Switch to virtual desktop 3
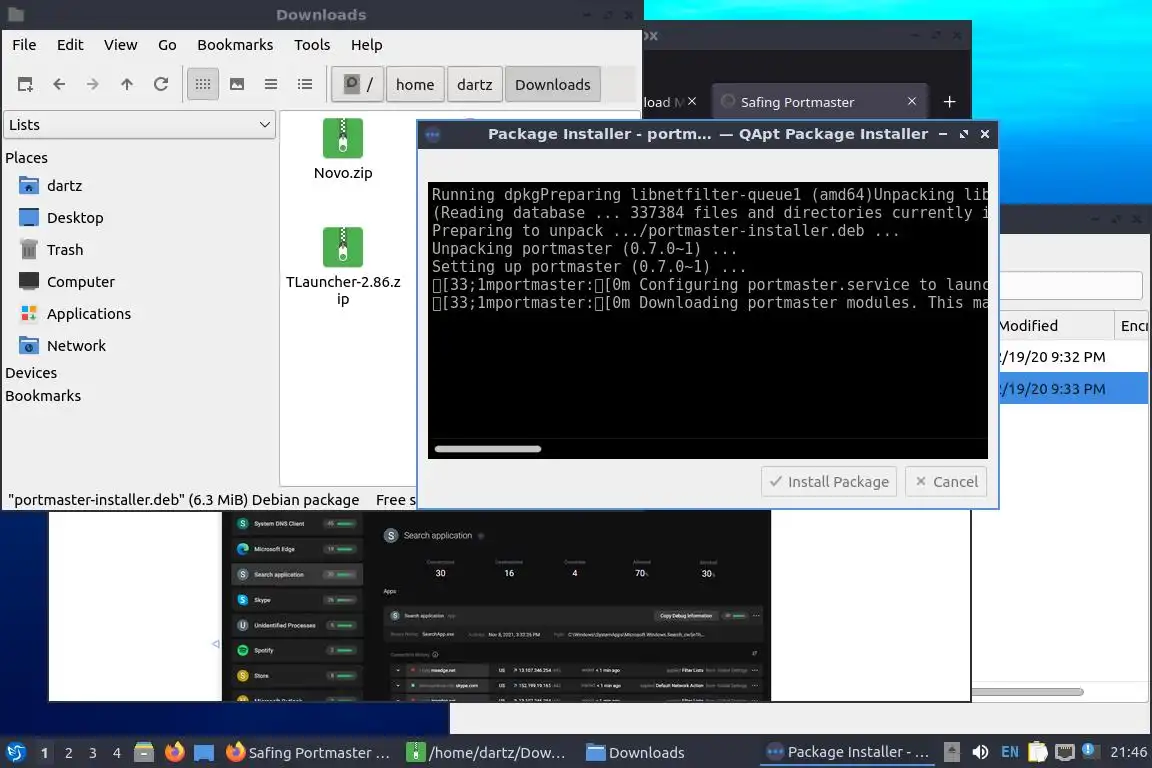 tap(93, 753)
